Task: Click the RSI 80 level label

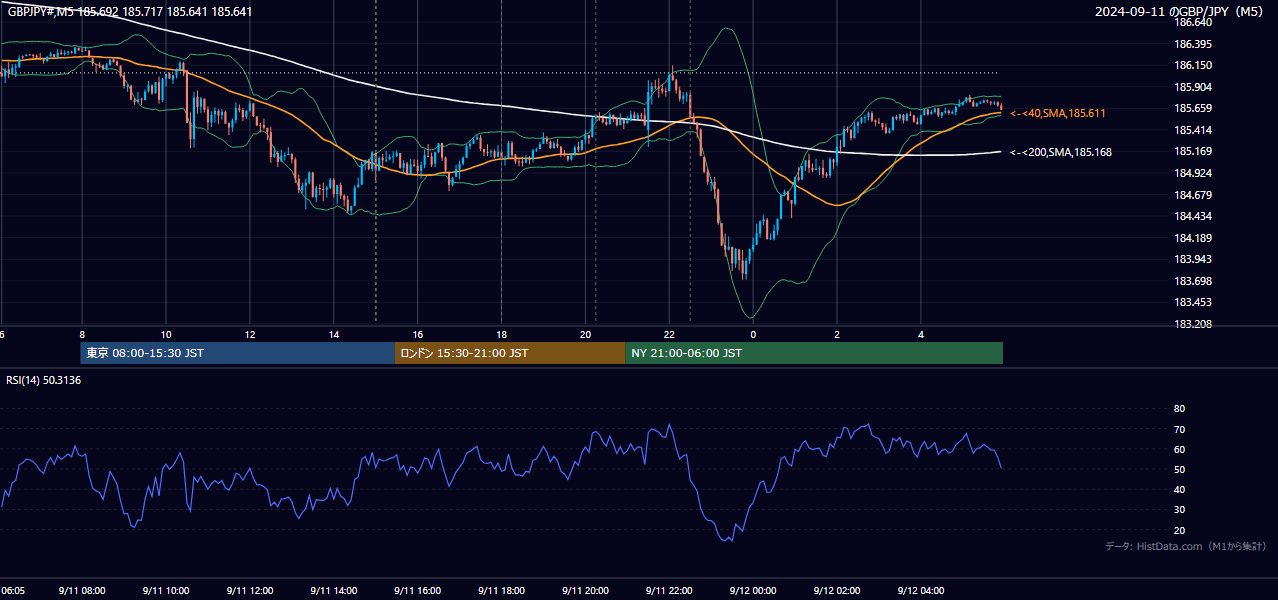Action: point(1179,409)
